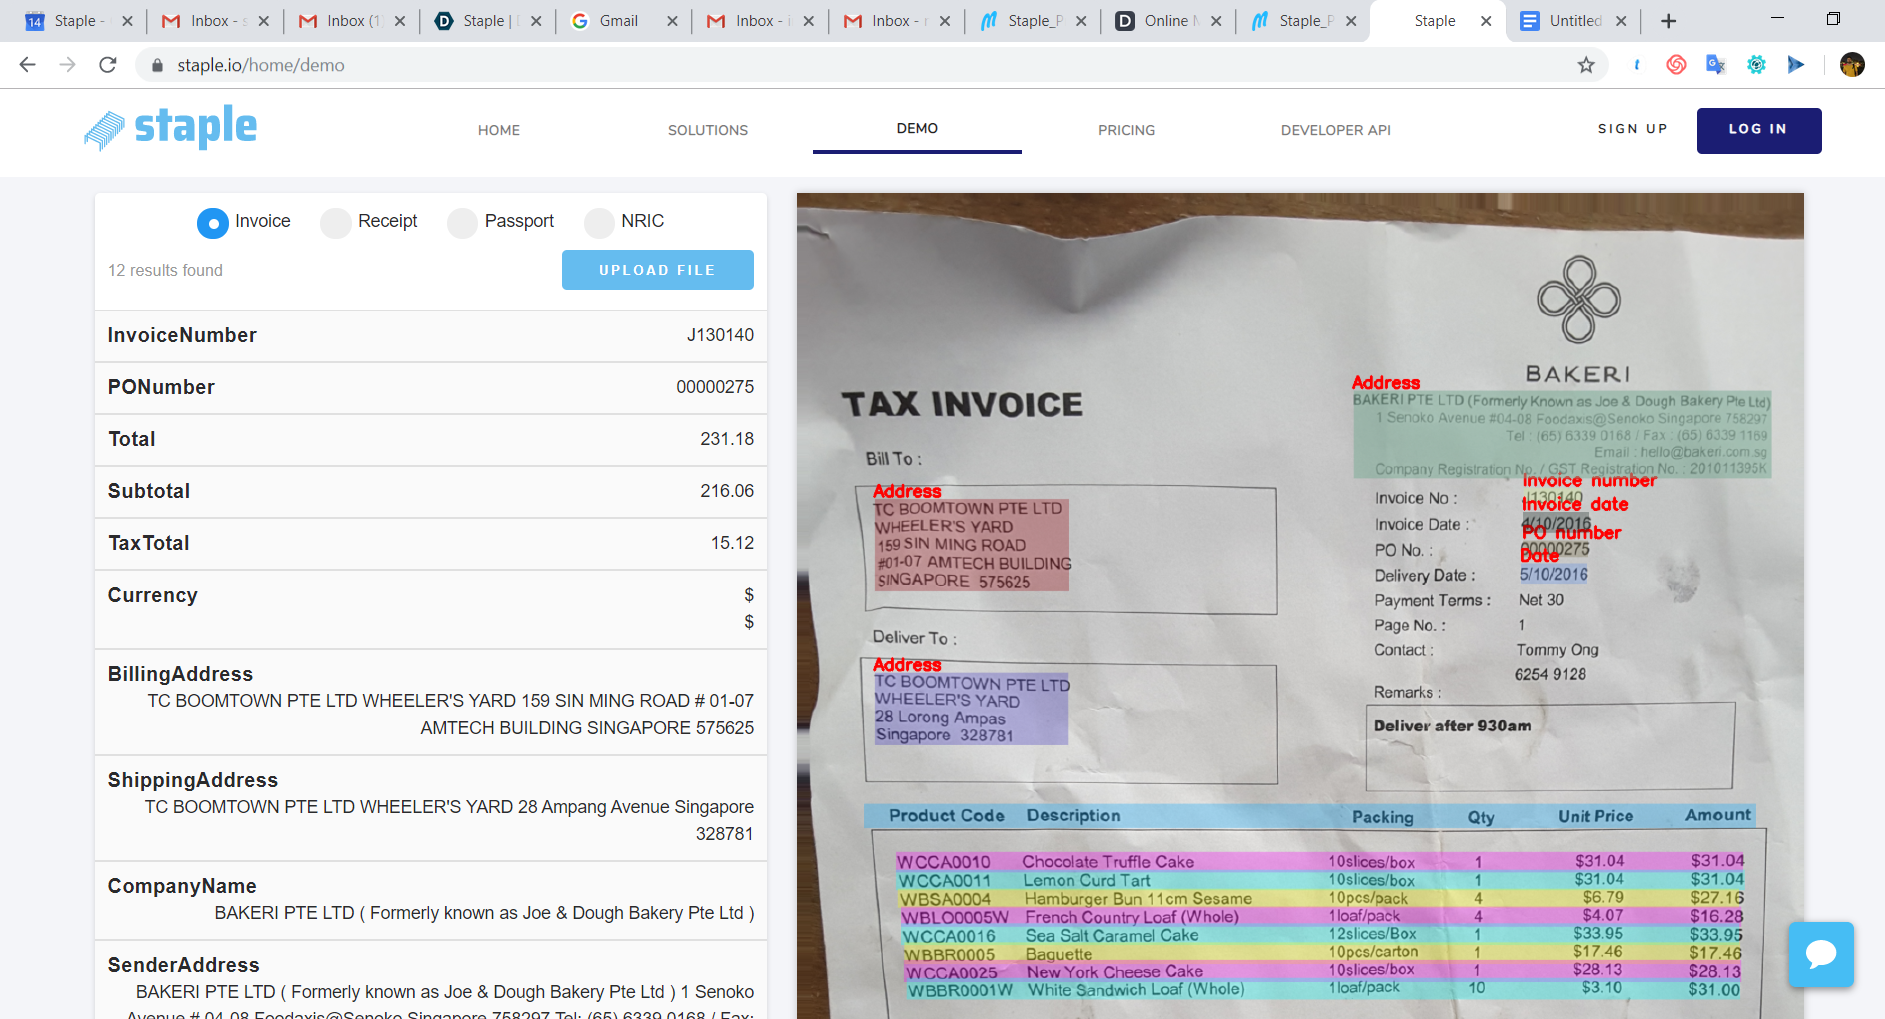1885x1019 pixels.
Task: Click the invoice preview image
Action: tap(1300, 606)
